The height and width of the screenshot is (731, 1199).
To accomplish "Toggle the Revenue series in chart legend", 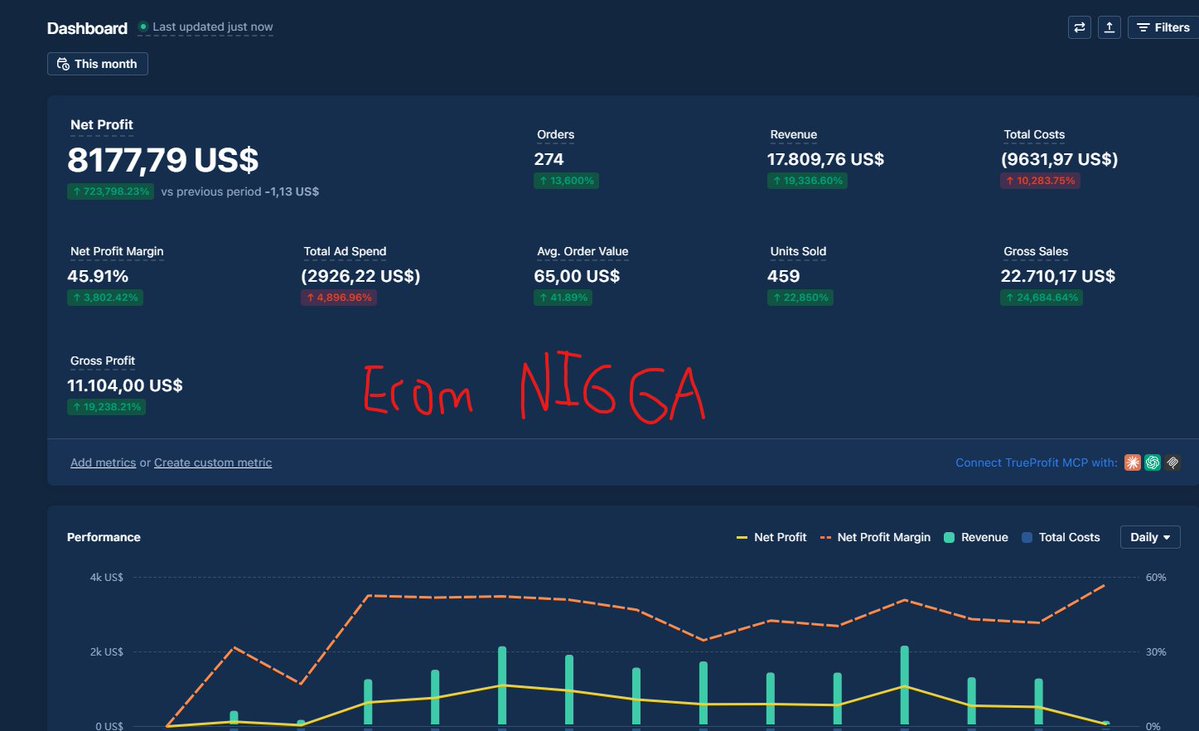I will pyautogui.click(x=976, y=538).
